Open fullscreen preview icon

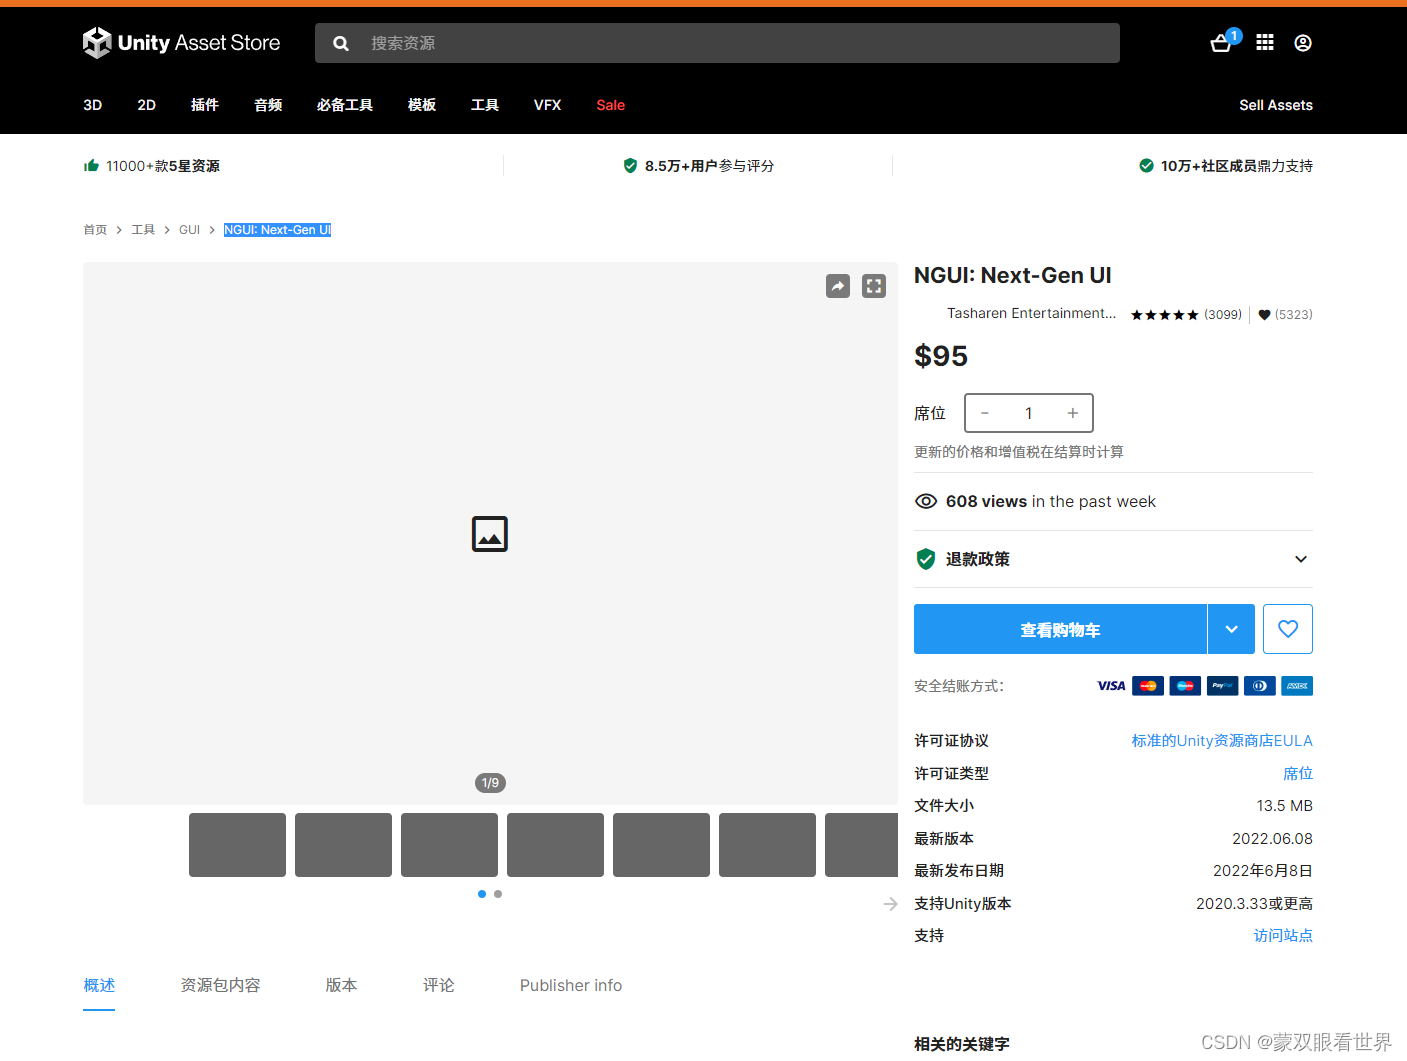[874, 286]
